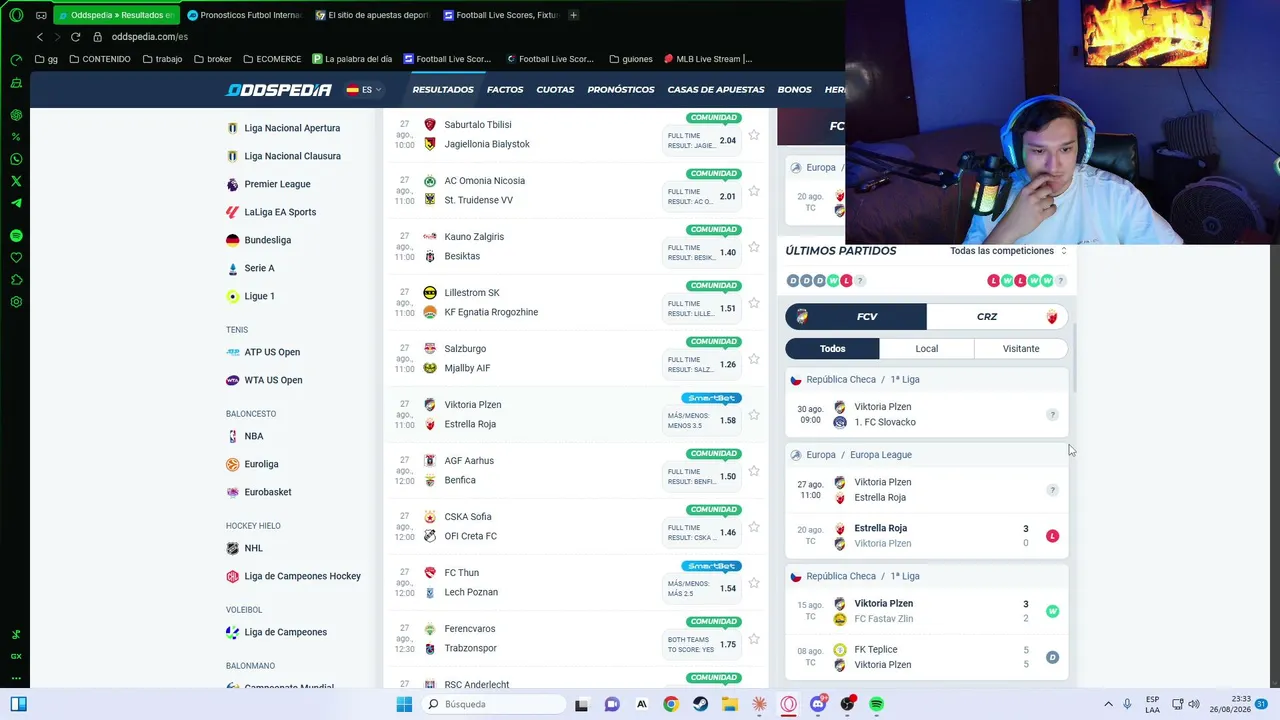Select the Todos matches filter
The image size is (1280, 720).
[x=832, y=349]
